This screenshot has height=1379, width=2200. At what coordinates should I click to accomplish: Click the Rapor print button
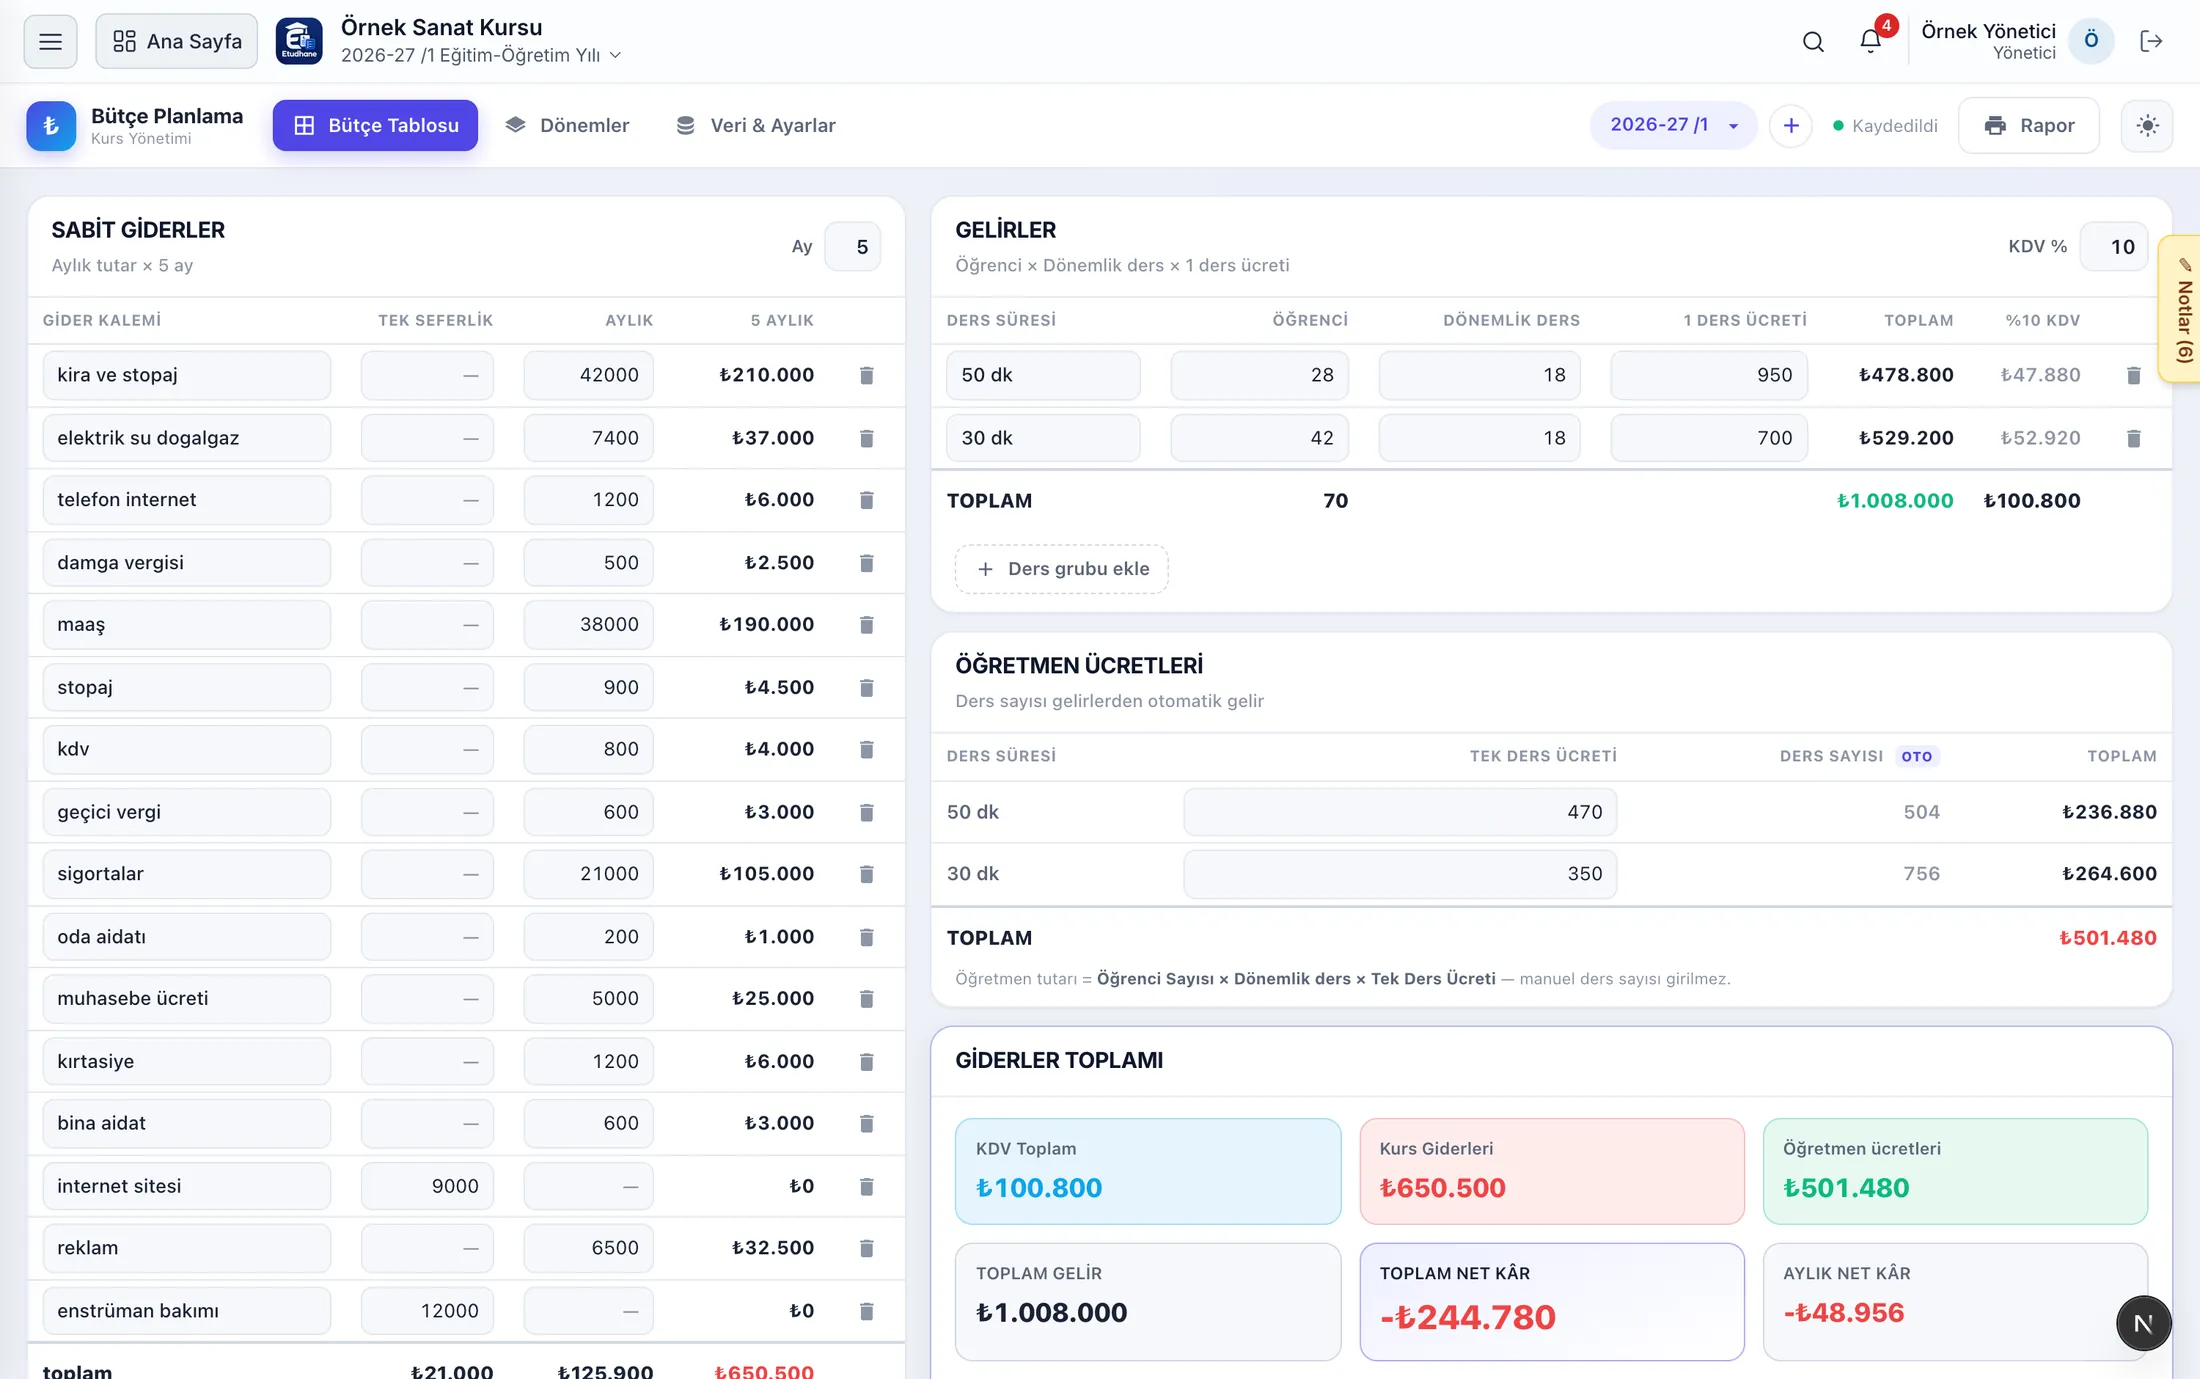tap(2028, 125)
